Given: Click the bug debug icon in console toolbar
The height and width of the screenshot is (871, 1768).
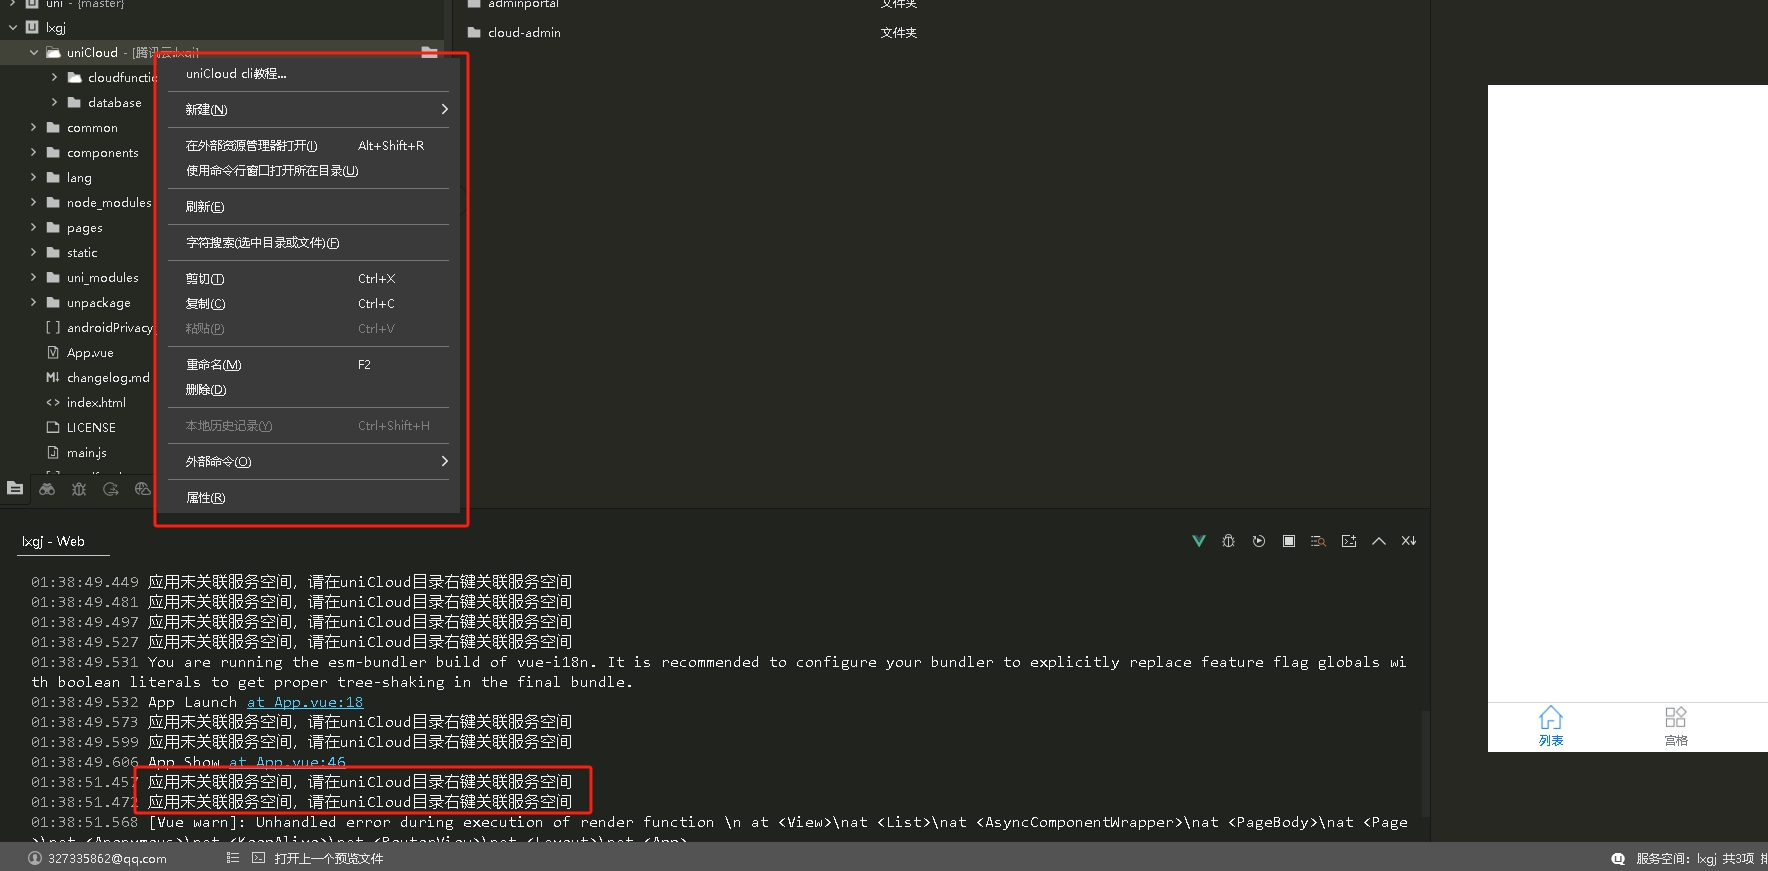Looking at the screenshot, I should (1228, 541).
